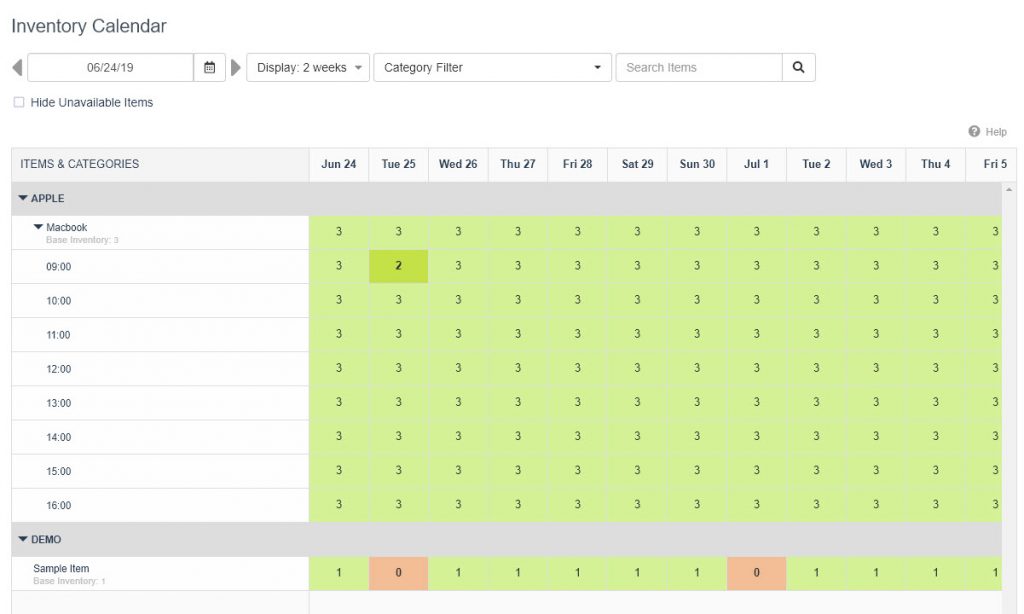Select the 12:00 time slot row label

58,368
